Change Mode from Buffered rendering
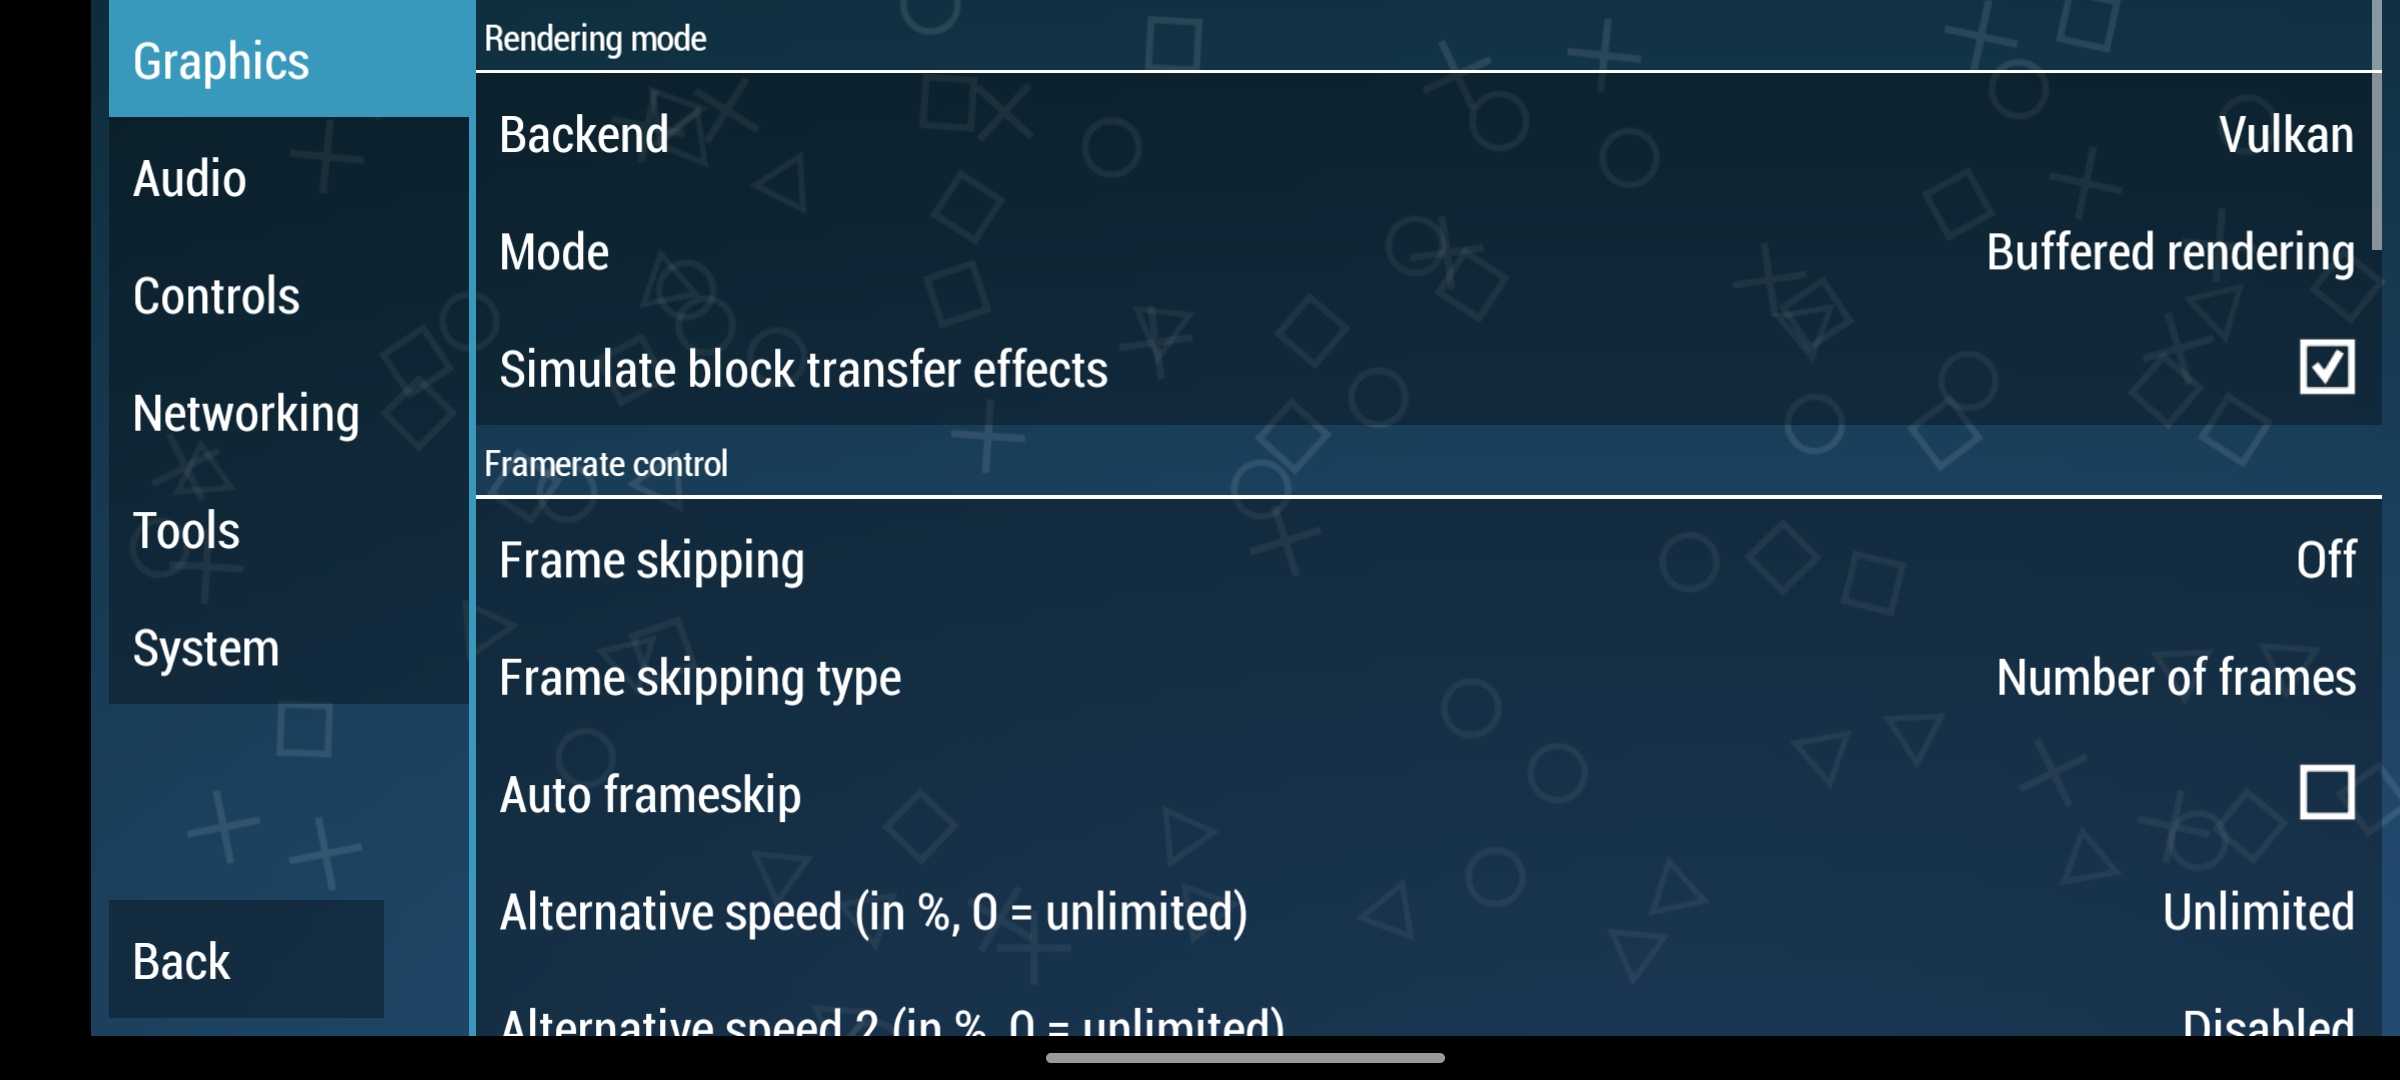Image resolution: width=2400 pixels, height=1080 pixels. point(1430,251)
